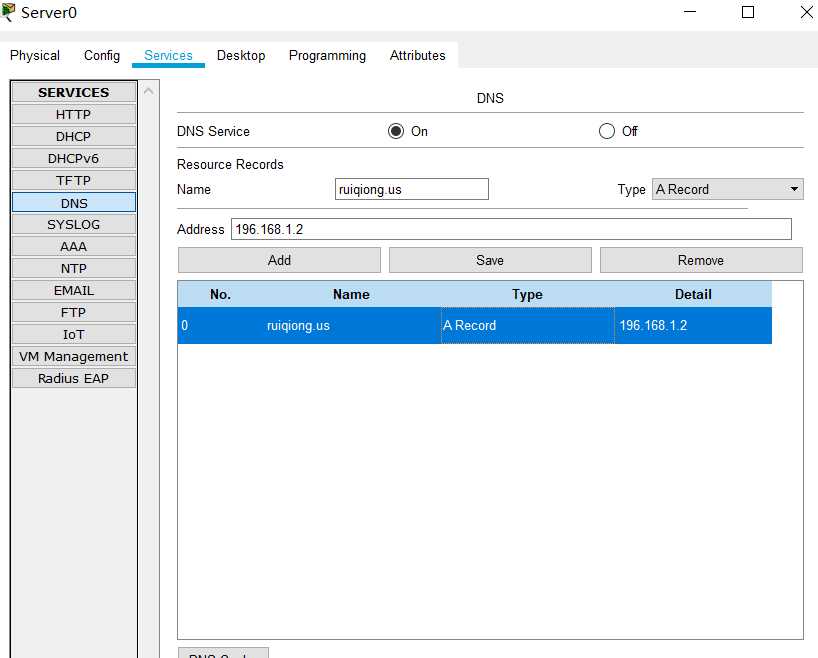Open the IoT service

pos(74,334)
